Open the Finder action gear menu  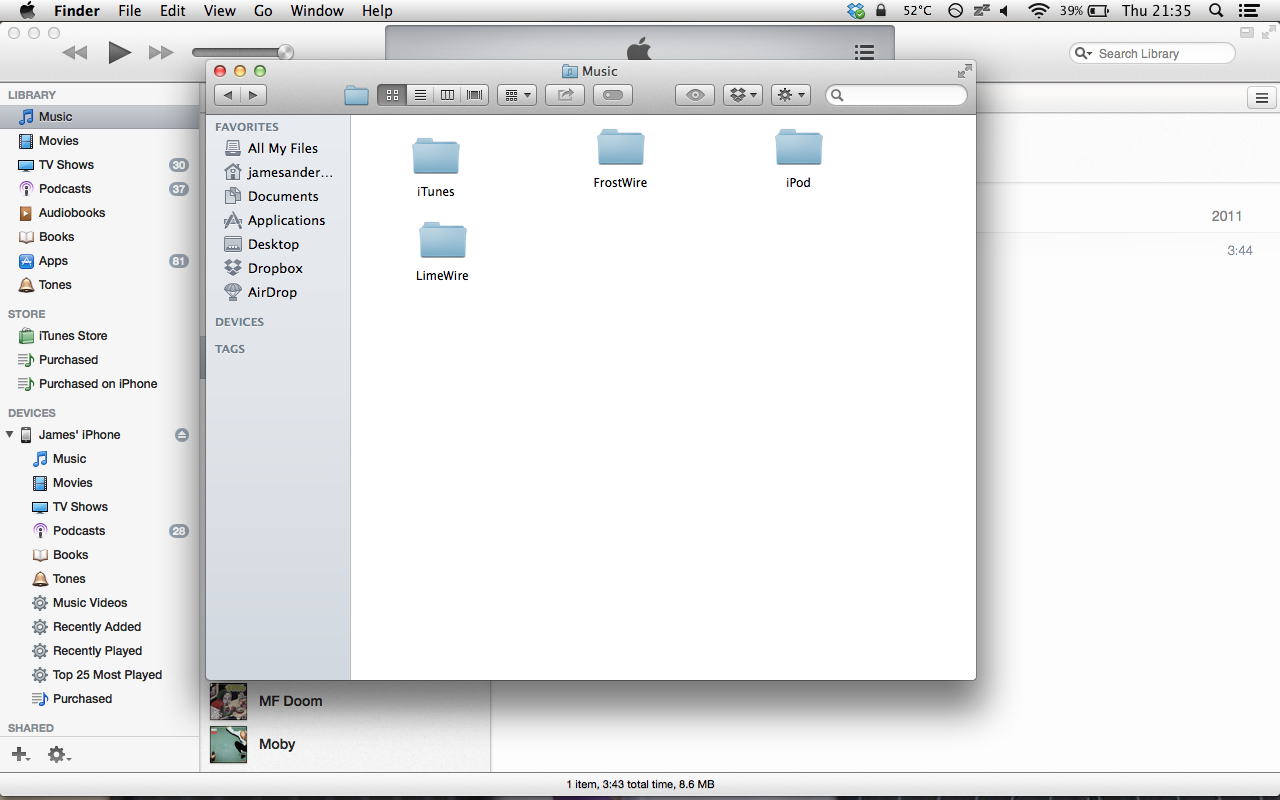(791, 95)
